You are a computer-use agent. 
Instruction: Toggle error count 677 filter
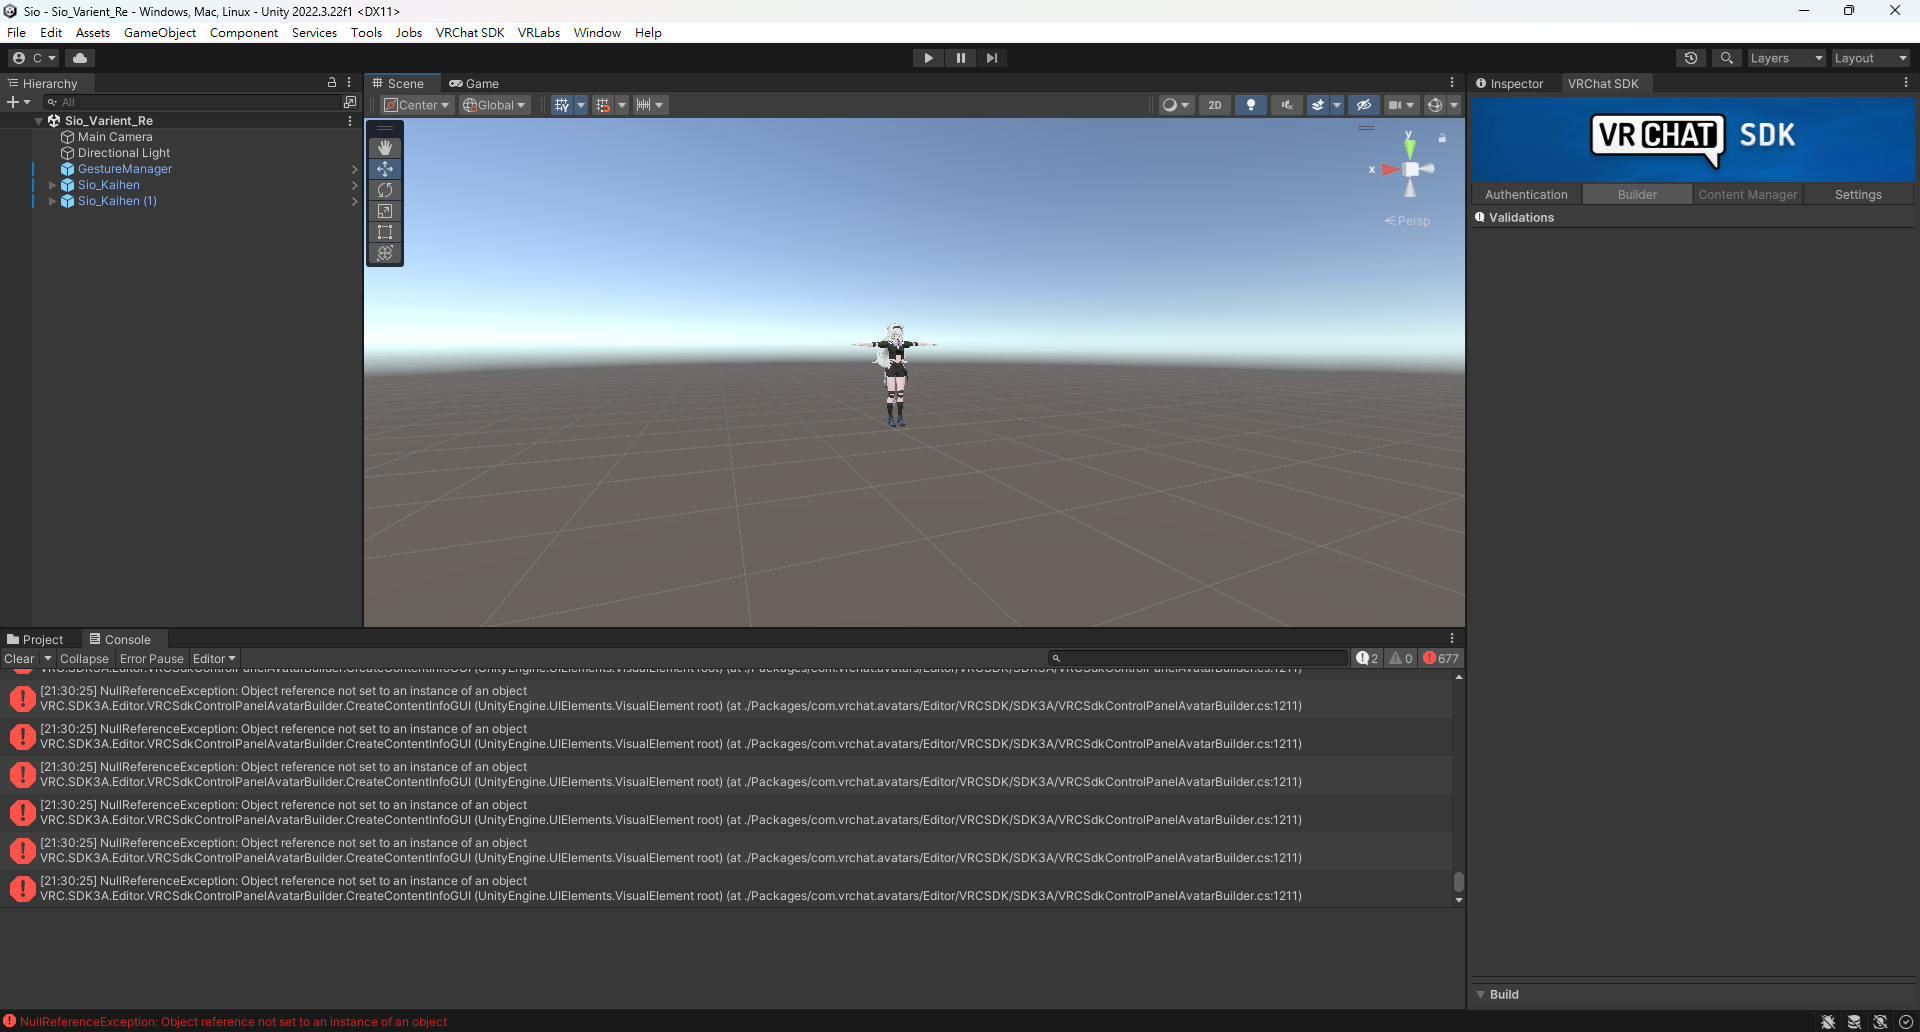[x=1441, y=658]
